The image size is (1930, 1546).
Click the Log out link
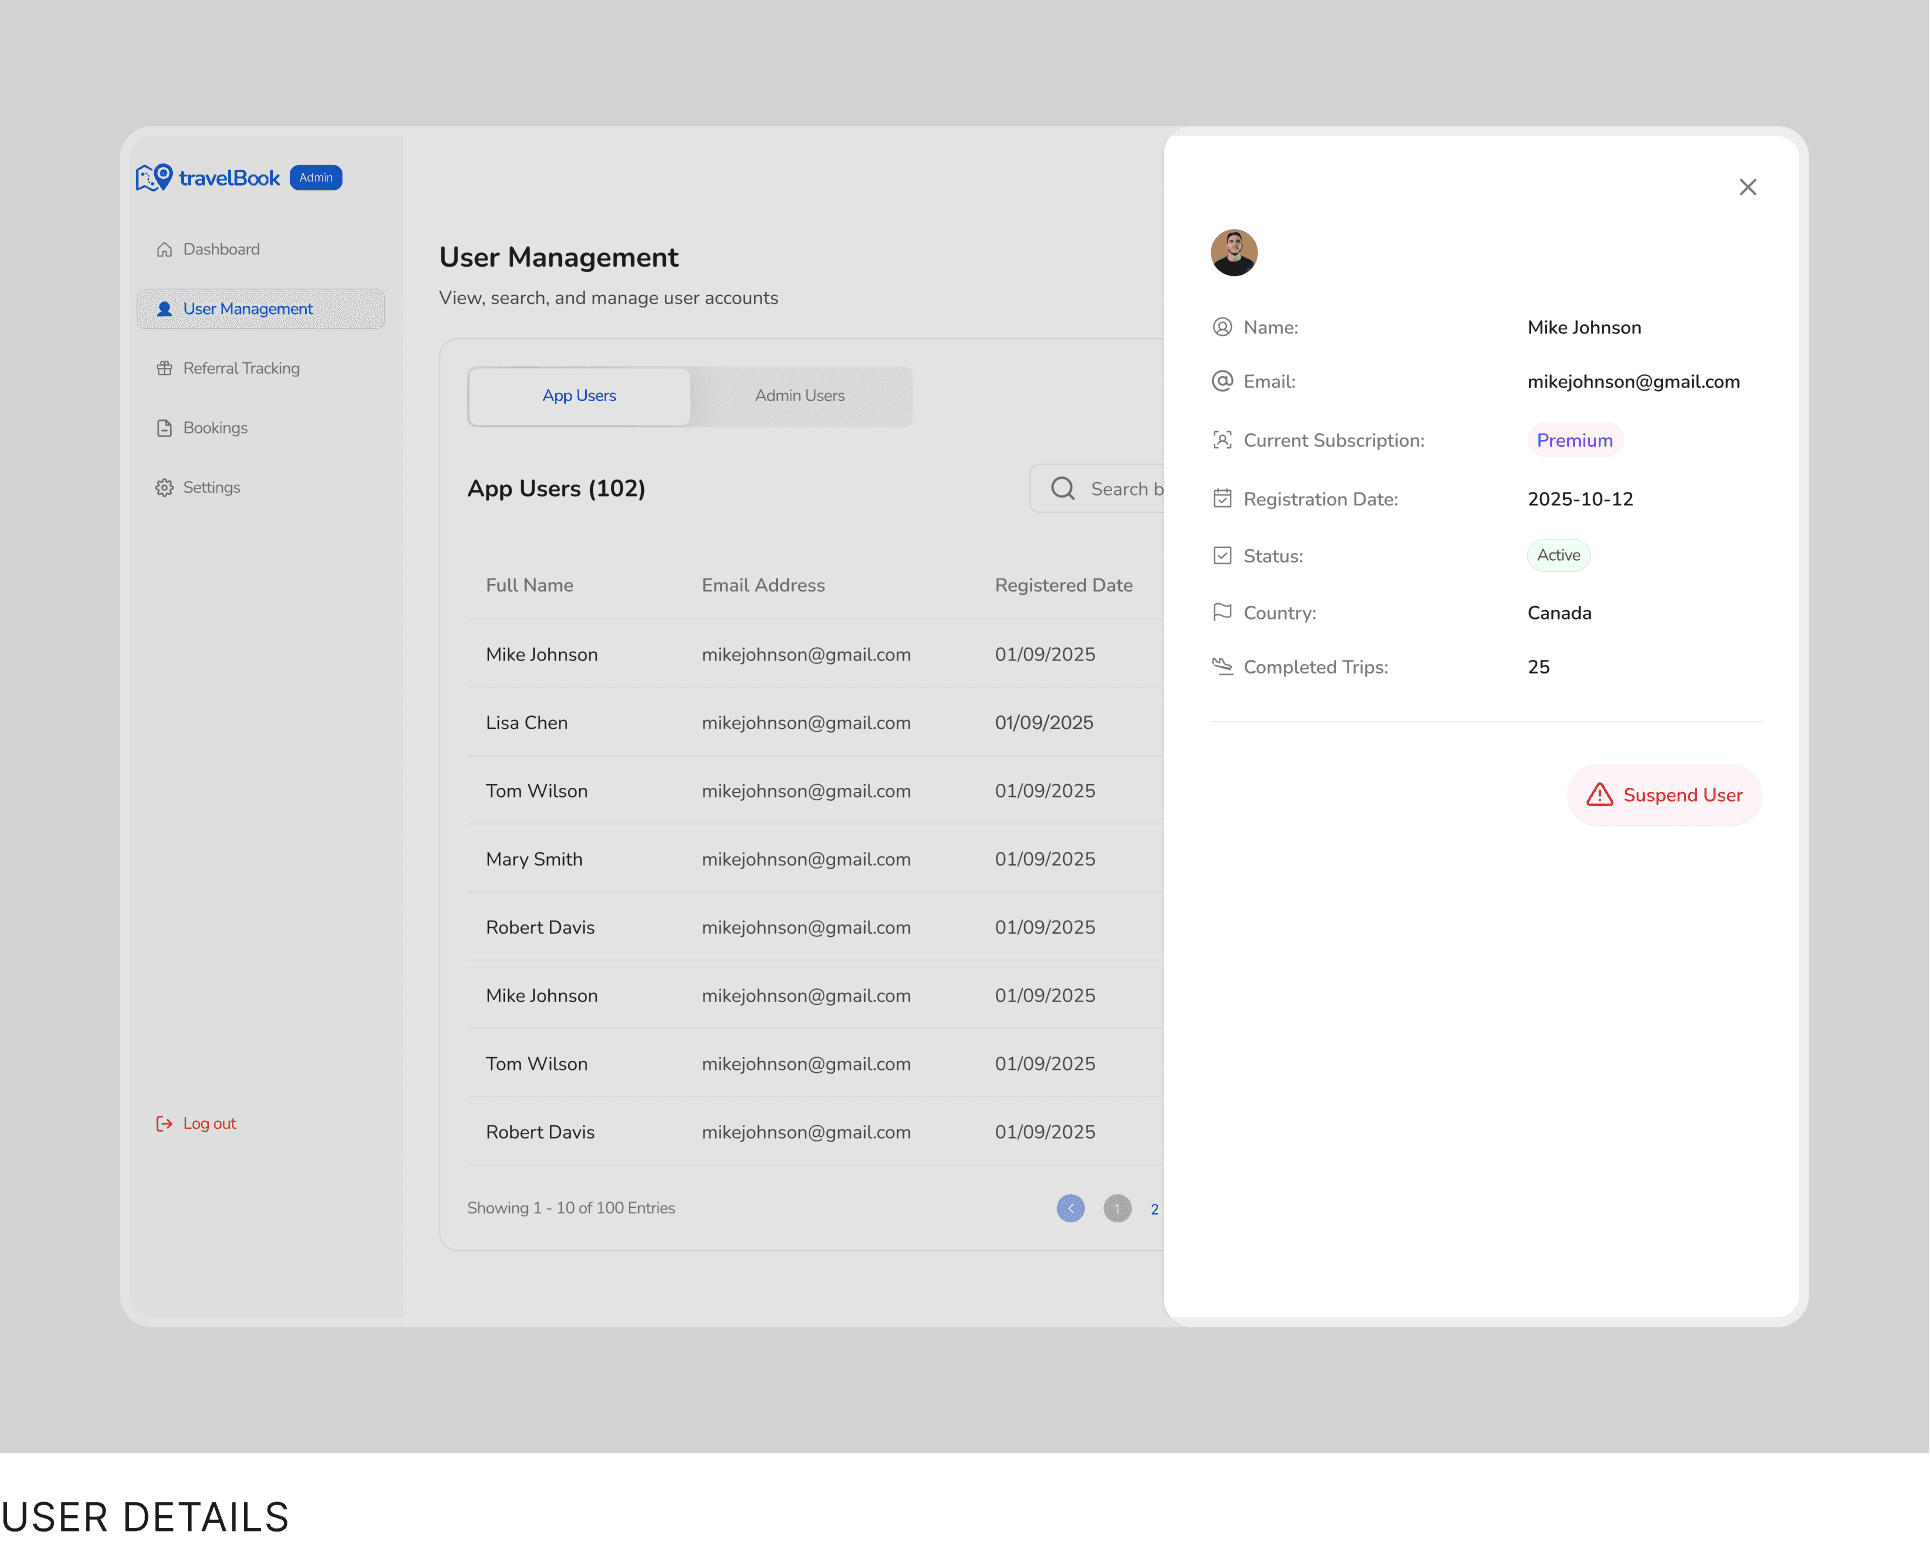click(x=209, y=1124)
